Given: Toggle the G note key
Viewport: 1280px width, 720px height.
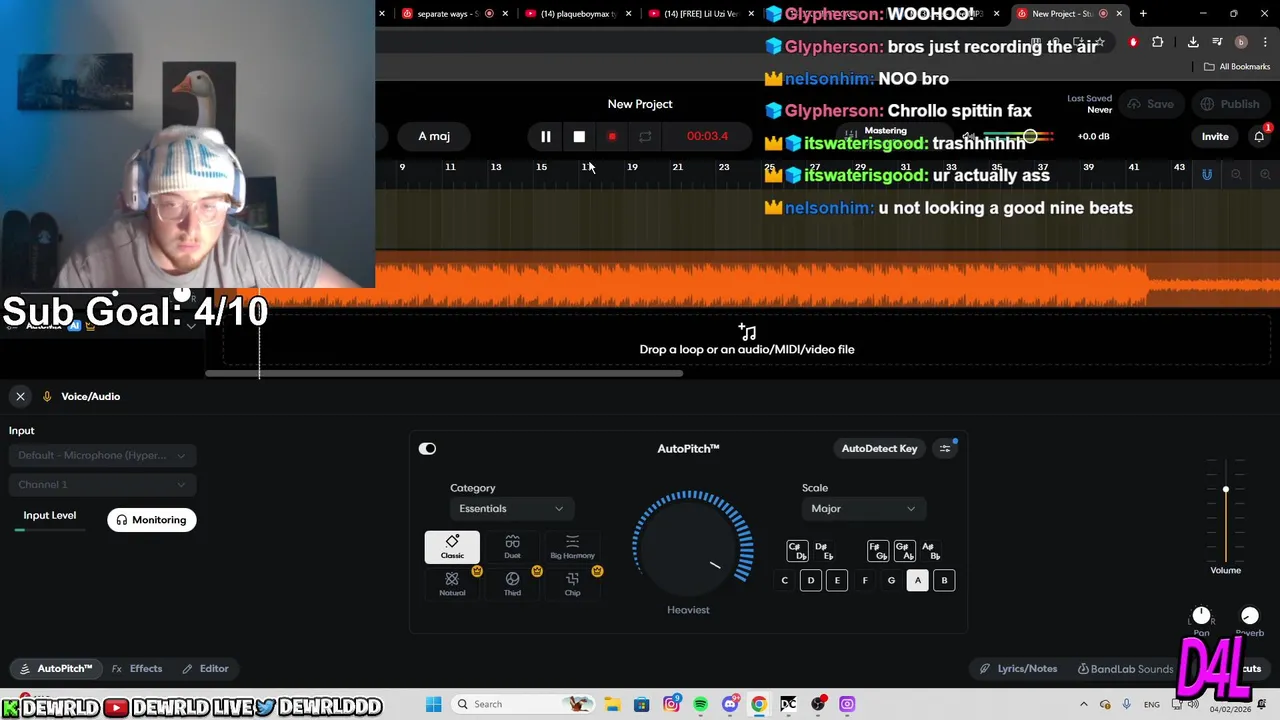Looking at the screenshot, I should (x=891, y=580).
